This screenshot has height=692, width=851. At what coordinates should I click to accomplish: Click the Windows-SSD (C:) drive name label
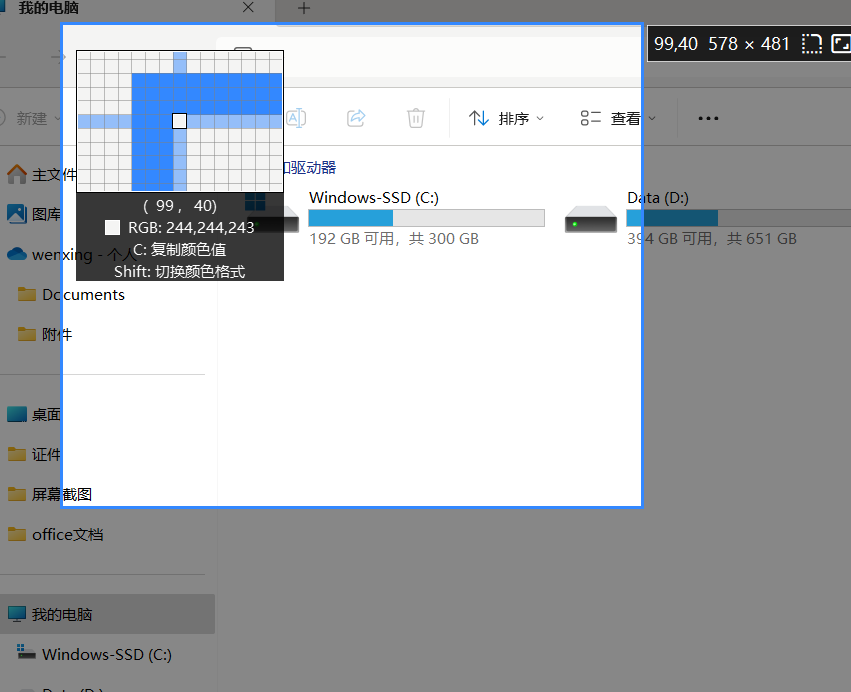click(x=374, y=198)
